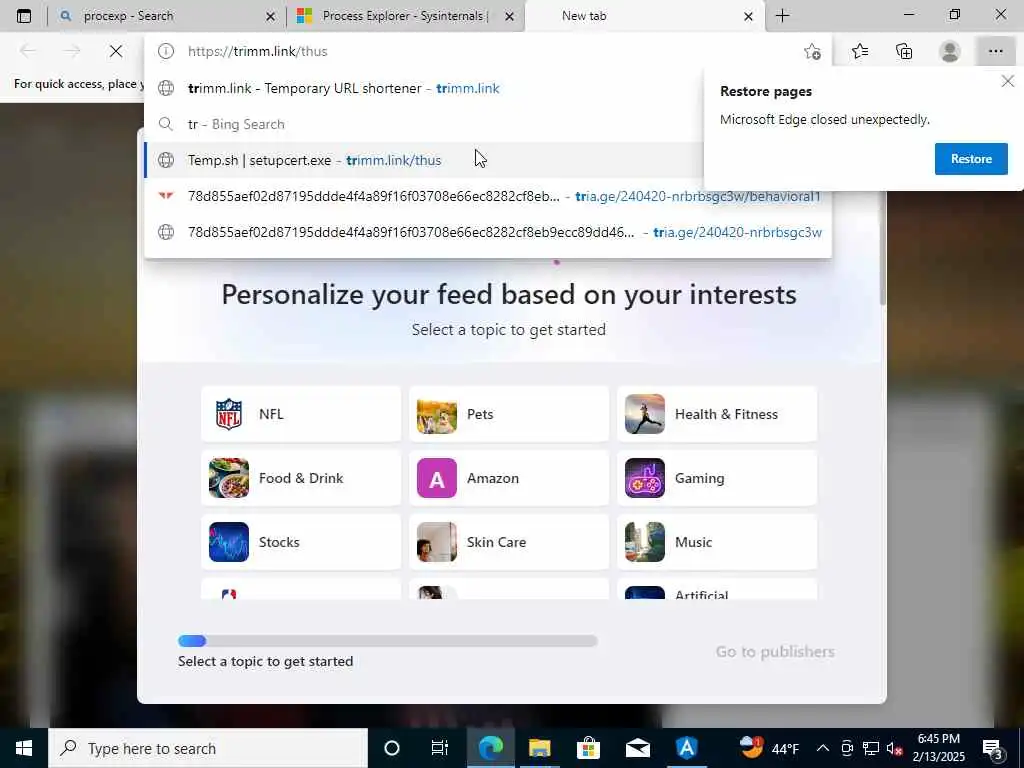Select the Skin Care topic
The image size is (1024, 768).
509,542
